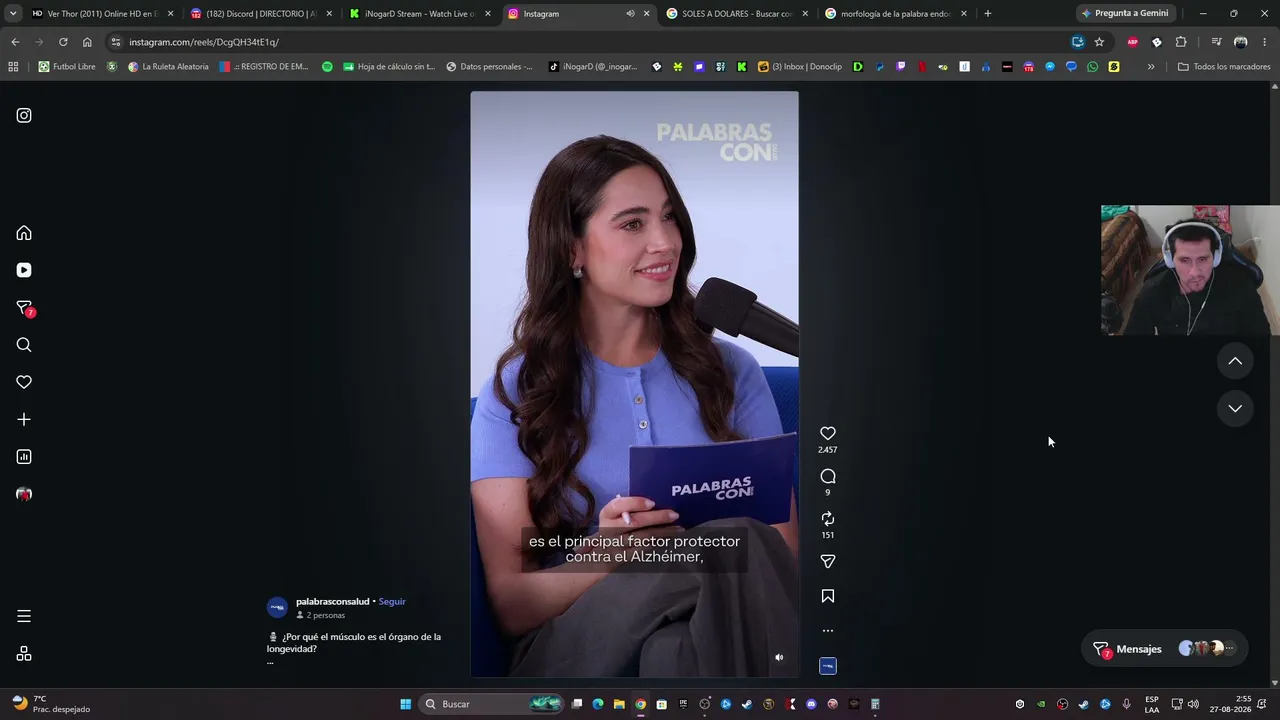The height and width of the screenshot is (720, 1280).
Task: Open Datos personales bookmark
Action: [x=489, y=67]
